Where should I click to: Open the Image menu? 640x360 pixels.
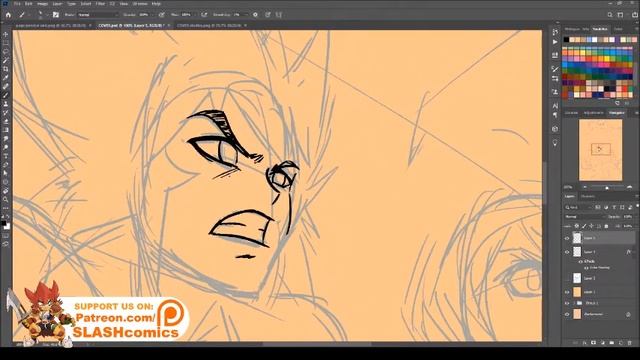click(42, 4)
